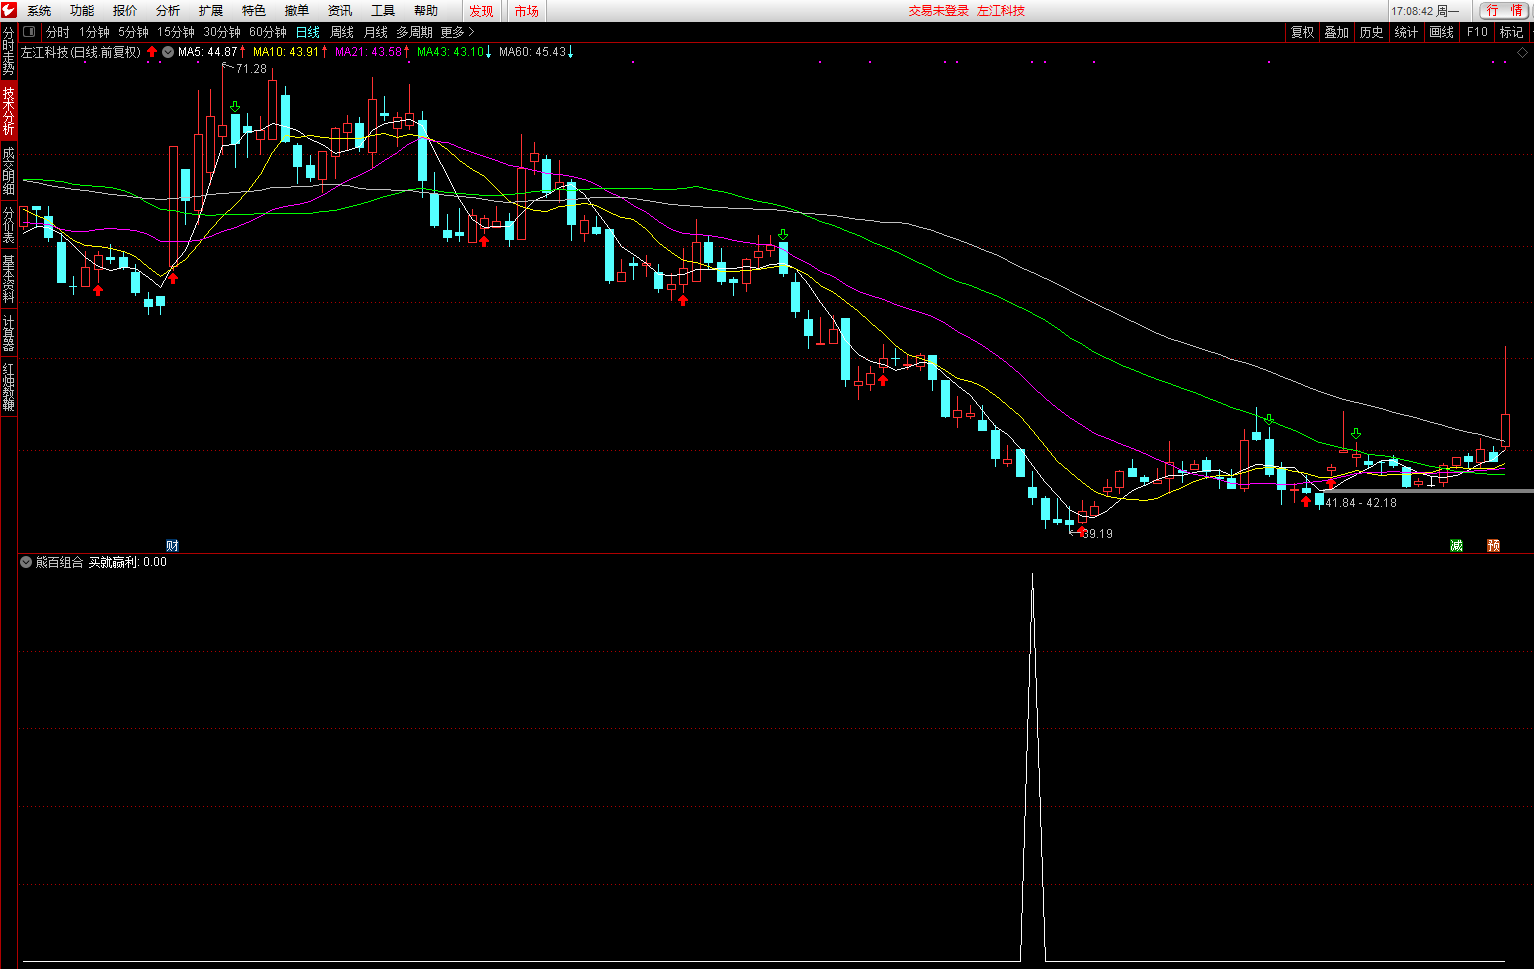1534x969 pixels.
Task: Click the red app logo icon
Action: pos(9,10)
